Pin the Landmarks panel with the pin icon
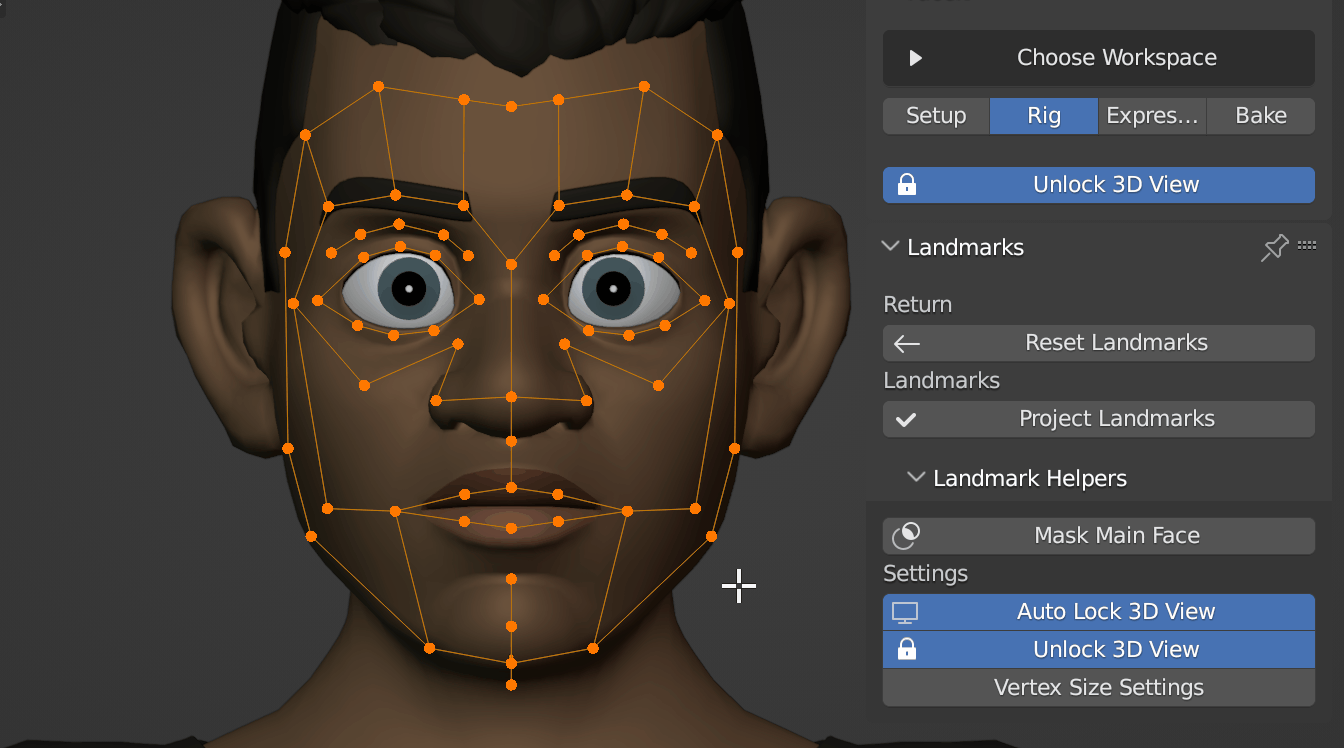This screenshot has height=748, width=1344. click(1274, 247)
